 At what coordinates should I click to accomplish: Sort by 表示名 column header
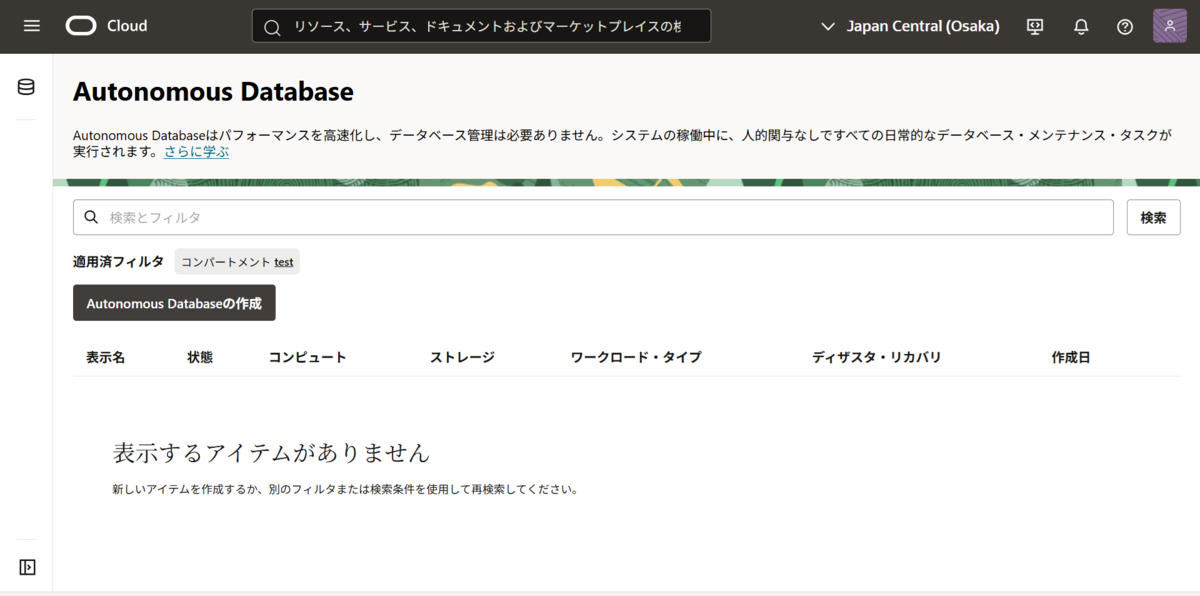(x=105, y=357)
